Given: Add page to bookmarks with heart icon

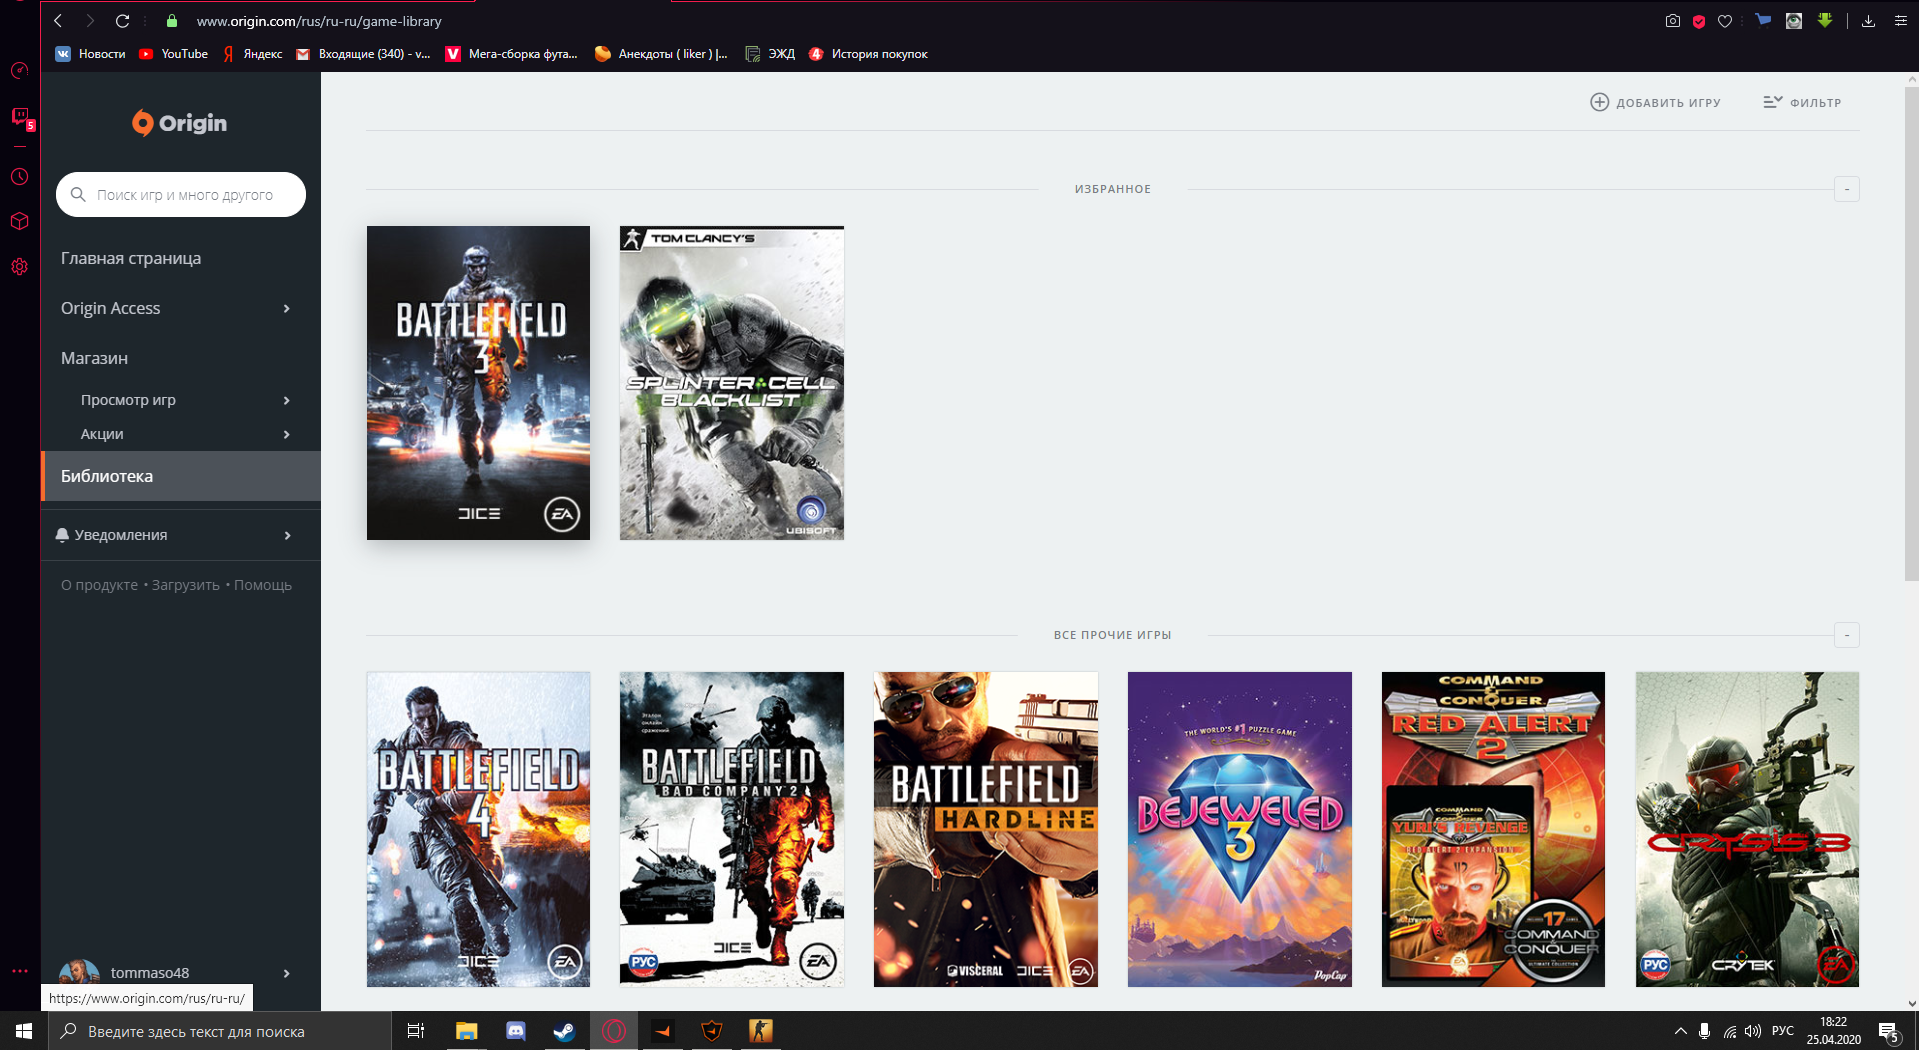Looking at the screenshot, I should click(x=1725, y=21).
